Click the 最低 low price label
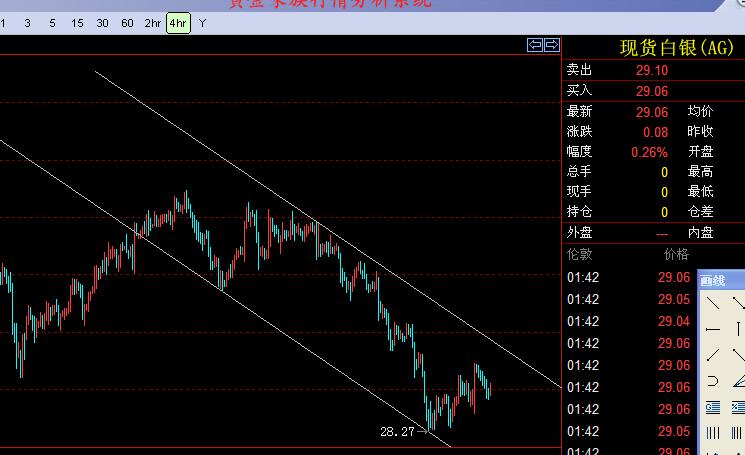 click(x=700, y=191)
